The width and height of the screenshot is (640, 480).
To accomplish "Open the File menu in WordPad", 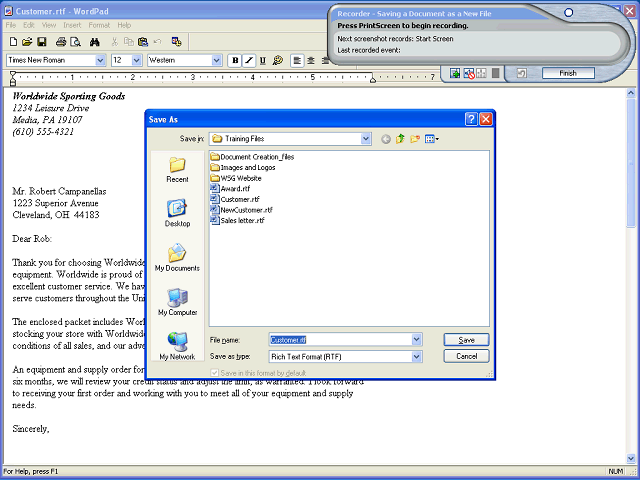I will click(11, 25).
